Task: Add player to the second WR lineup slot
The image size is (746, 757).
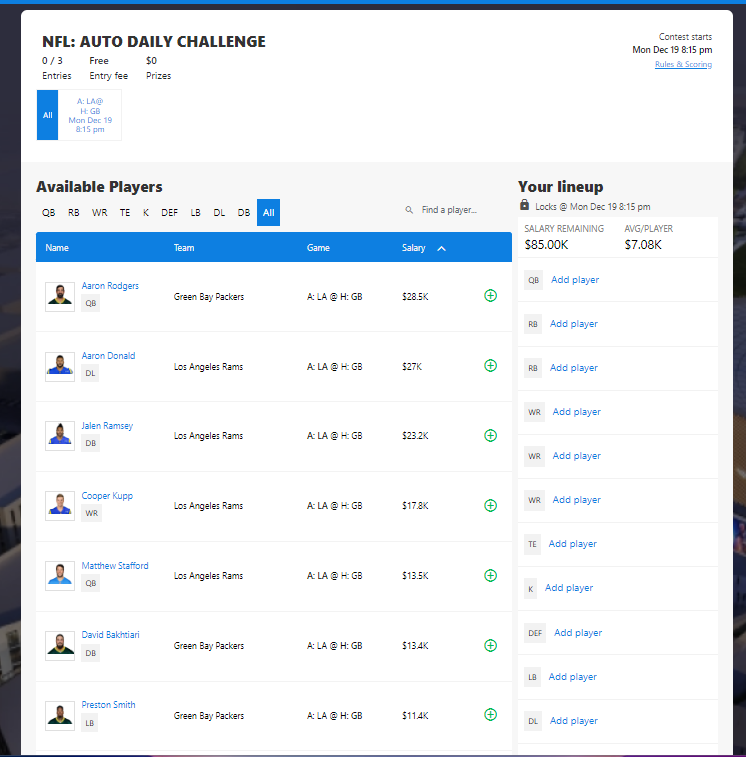Action: [577, 456]
